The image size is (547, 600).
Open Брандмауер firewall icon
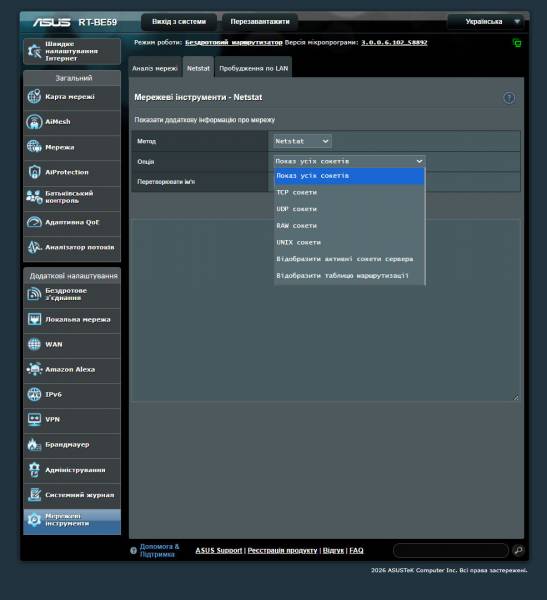pos(34,445)
